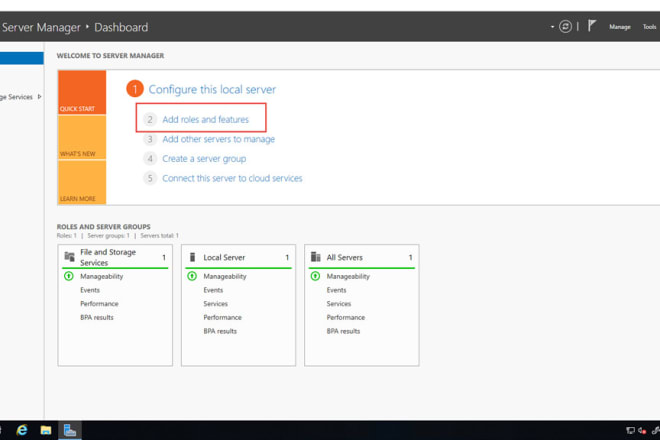Viewport: 660px width, 440px height.
Task: Click Add other servers to manage
Action: pyautogui.click(x=218, y=139)
